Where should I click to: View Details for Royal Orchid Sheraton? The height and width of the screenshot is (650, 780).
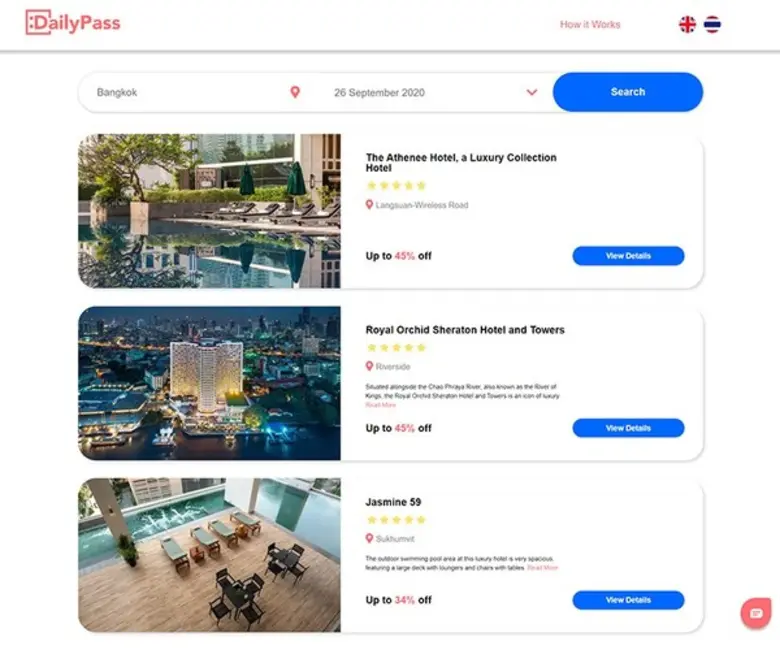tap(628, 428)
